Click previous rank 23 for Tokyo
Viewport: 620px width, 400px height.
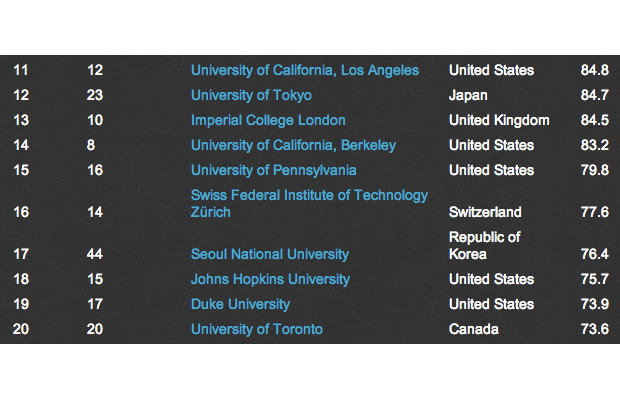[95, 95]
